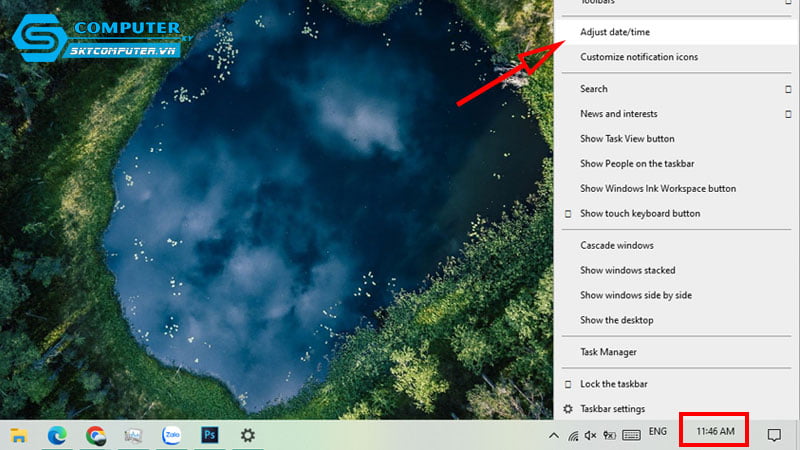Toggle Show Task View button
The image size is (800, 450).
627,138
